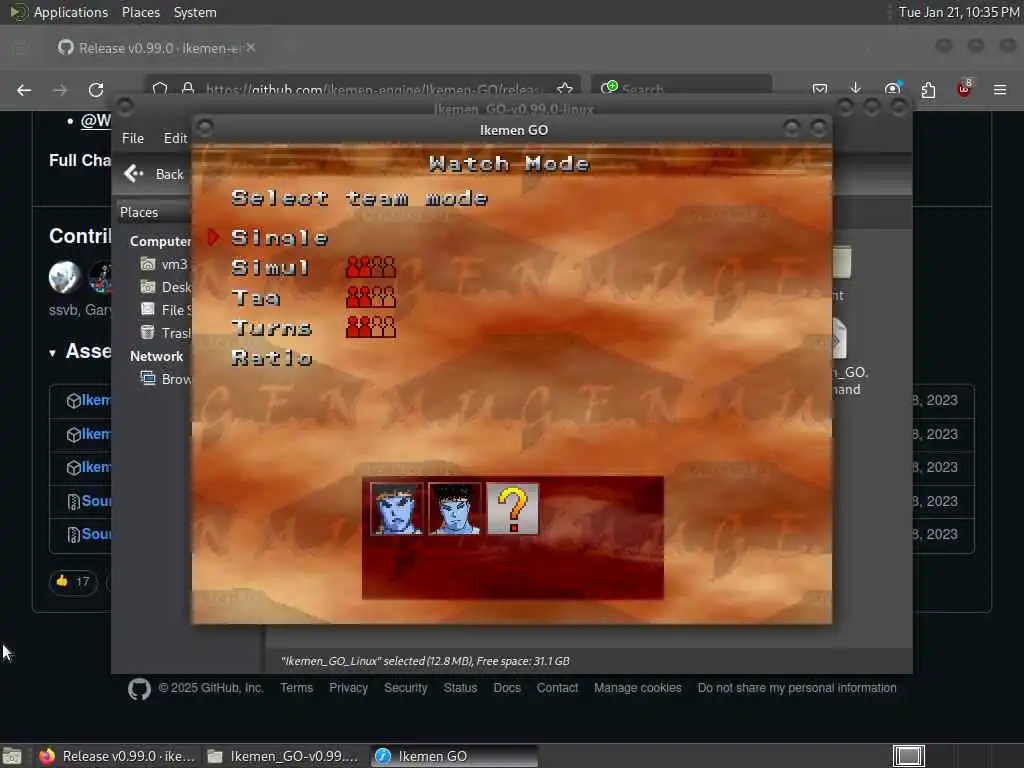Click Back in the file manager
This screenshot has height=768, width=1024.
tap(154, 174)
